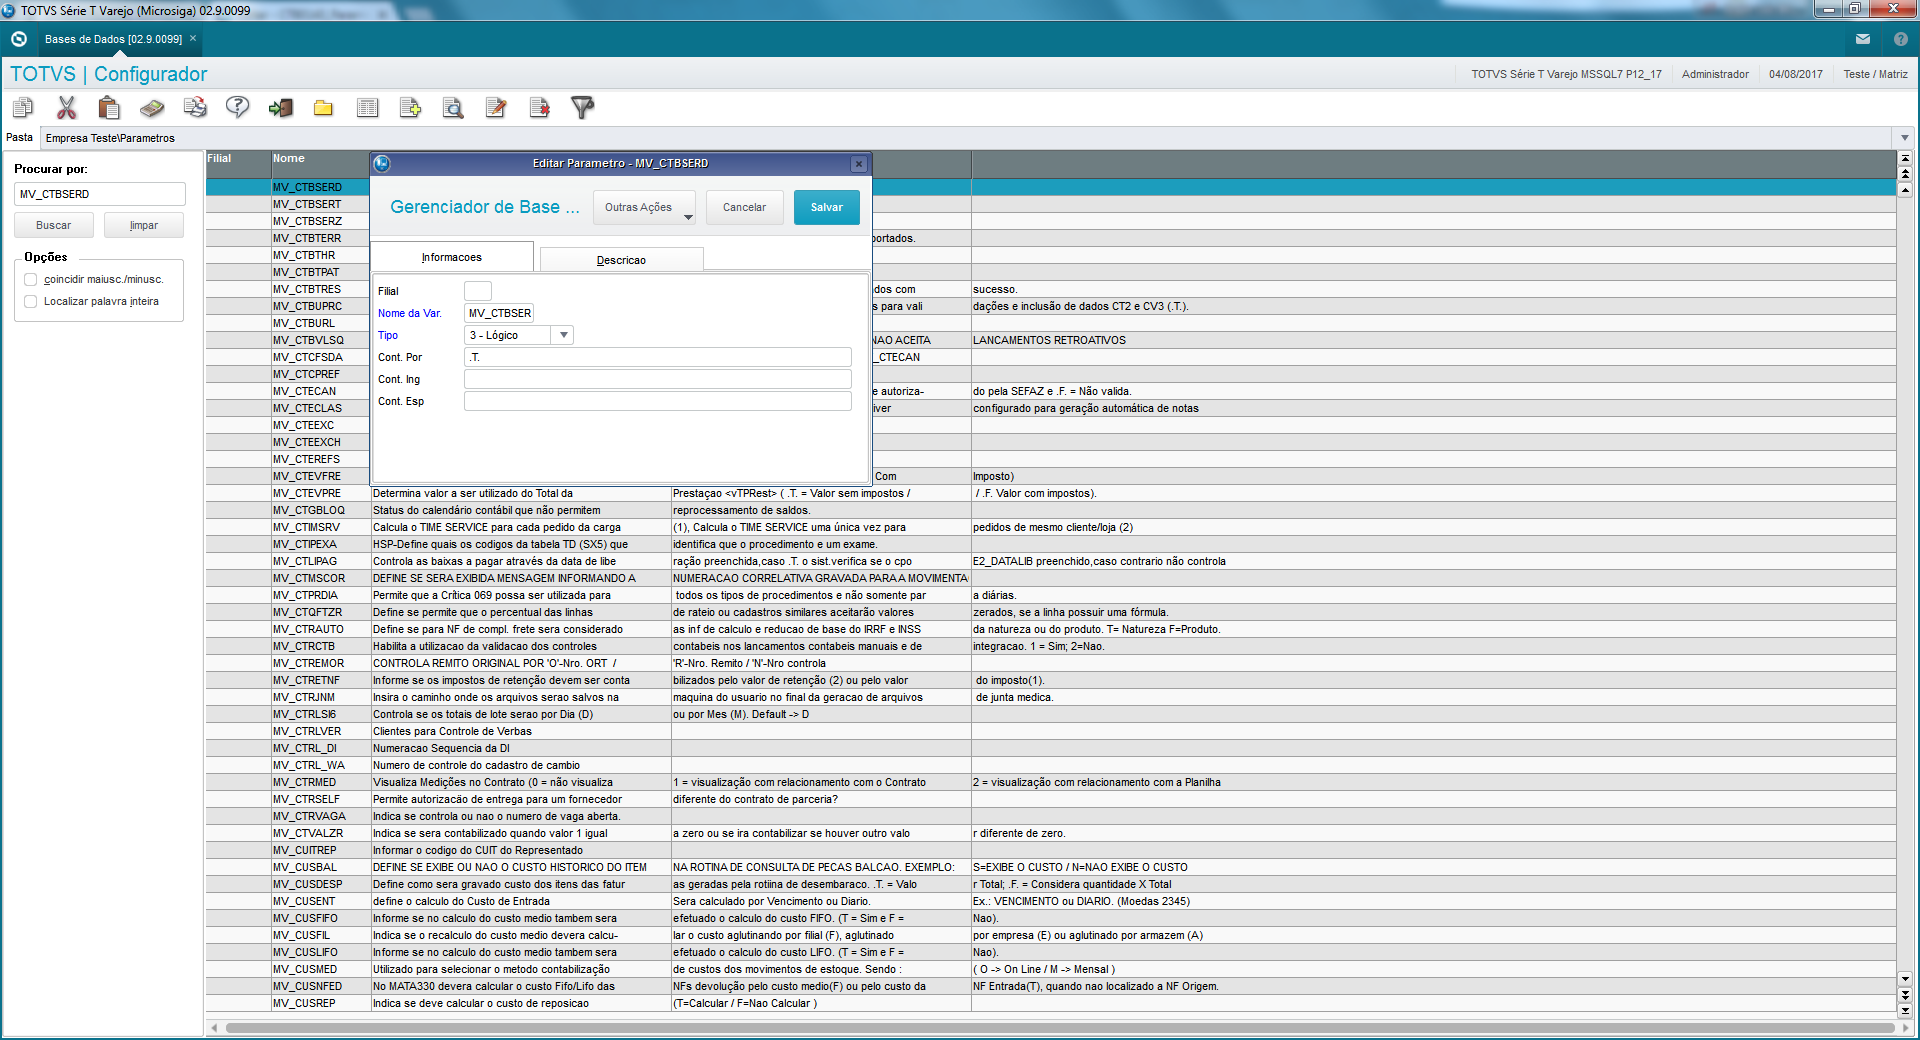Click the search document magnifier icon
Image resolution: width=1920 pixels, height=1040 pixels.
coord(453,107)
